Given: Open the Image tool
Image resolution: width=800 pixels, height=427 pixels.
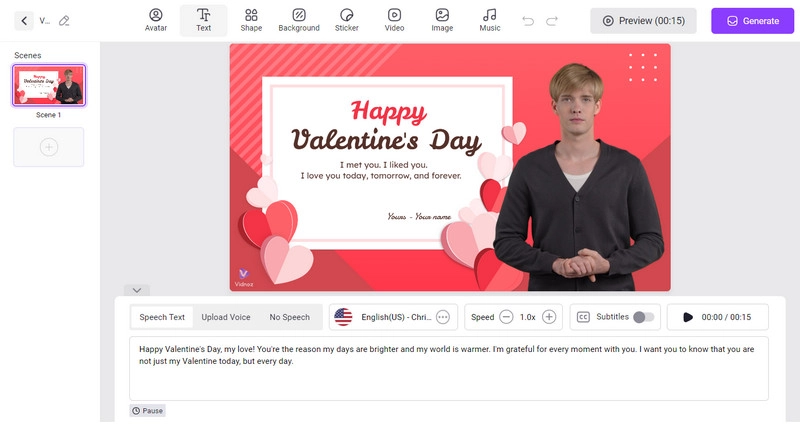Looking at the screenshot, I should point(442,20).
